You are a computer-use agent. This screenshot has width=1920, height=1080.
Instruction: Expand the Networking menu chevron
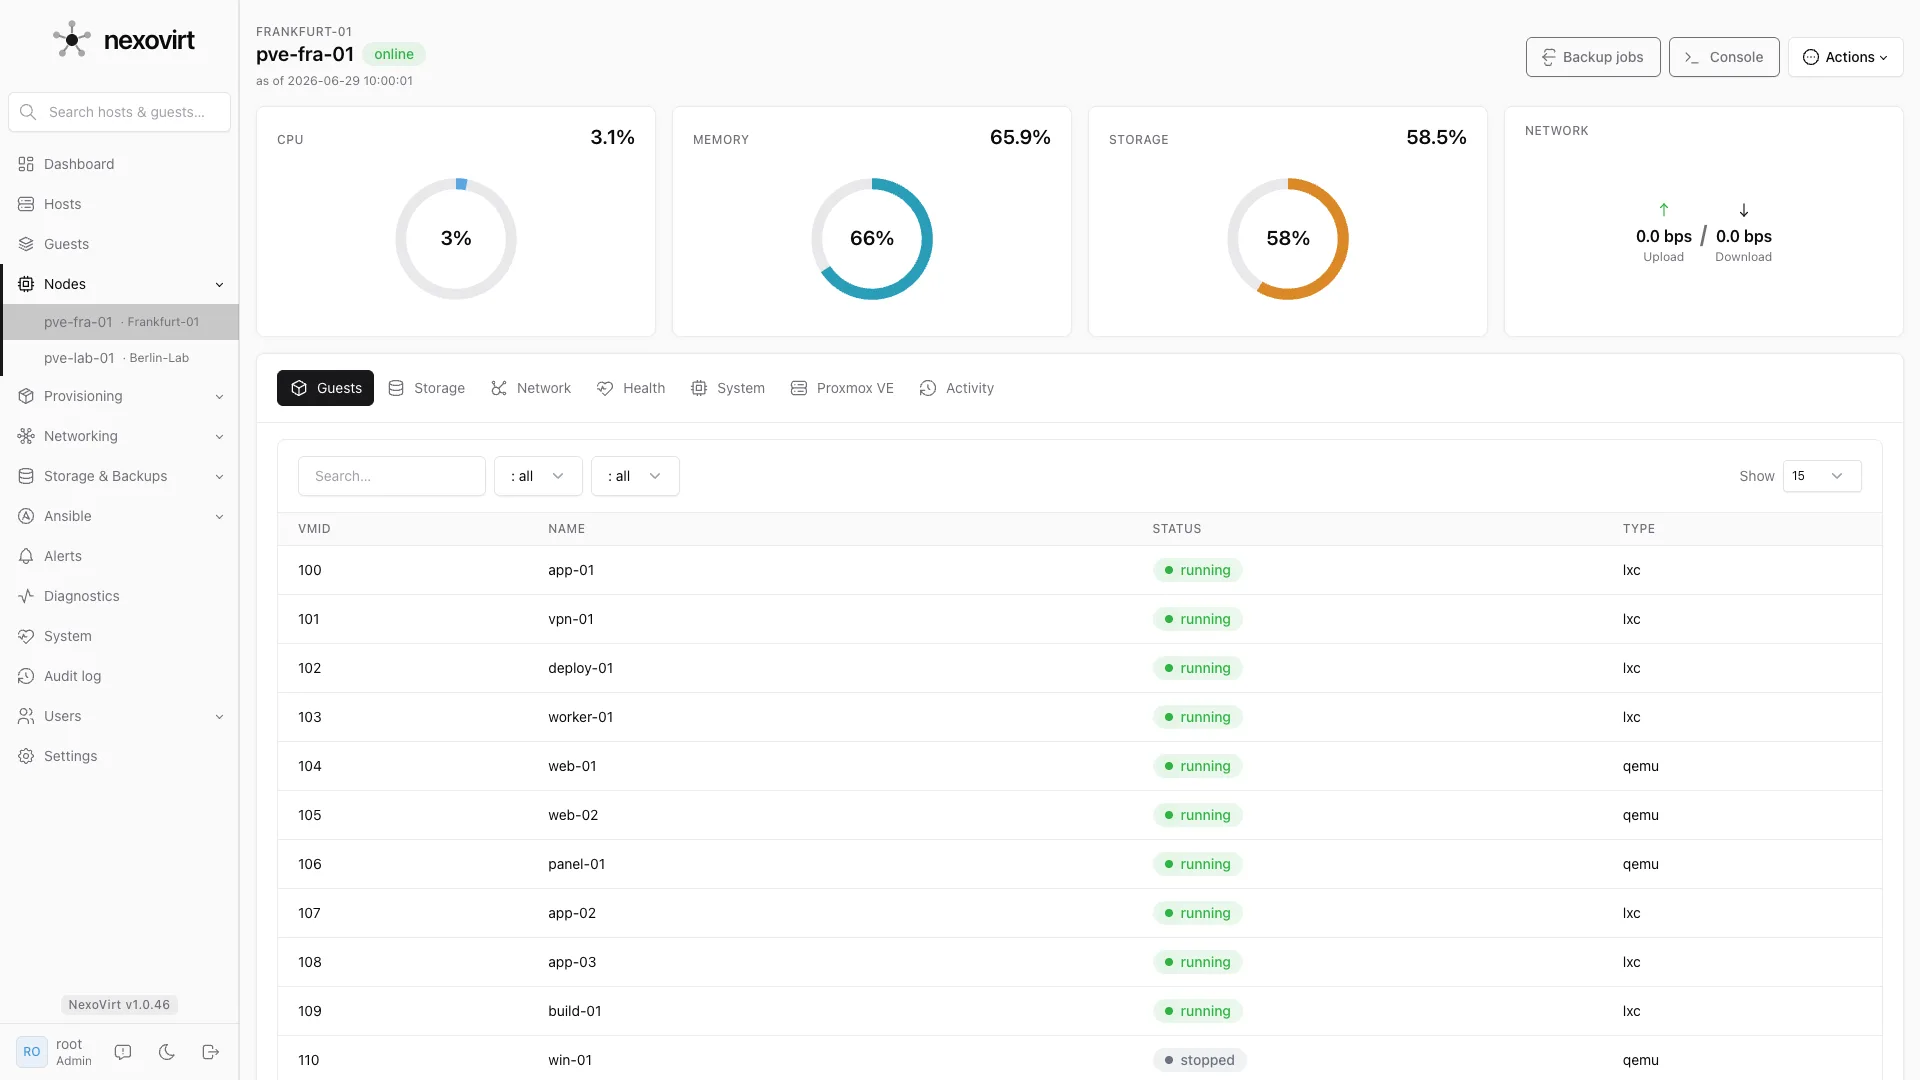[219, 436]
